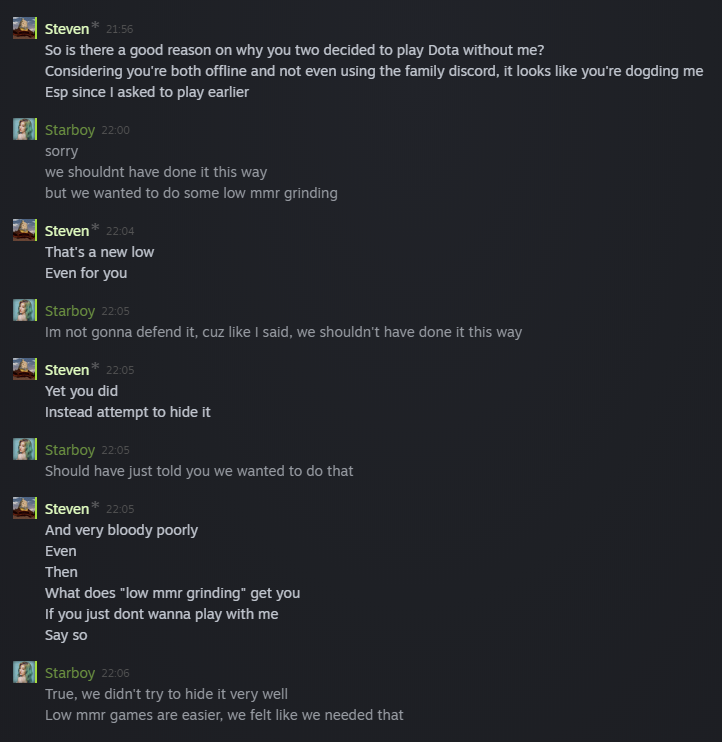The width and height of the screenshot is (722, 742).
Task: Click the message 'Even for you'
Action: click(x=86, y=273)
